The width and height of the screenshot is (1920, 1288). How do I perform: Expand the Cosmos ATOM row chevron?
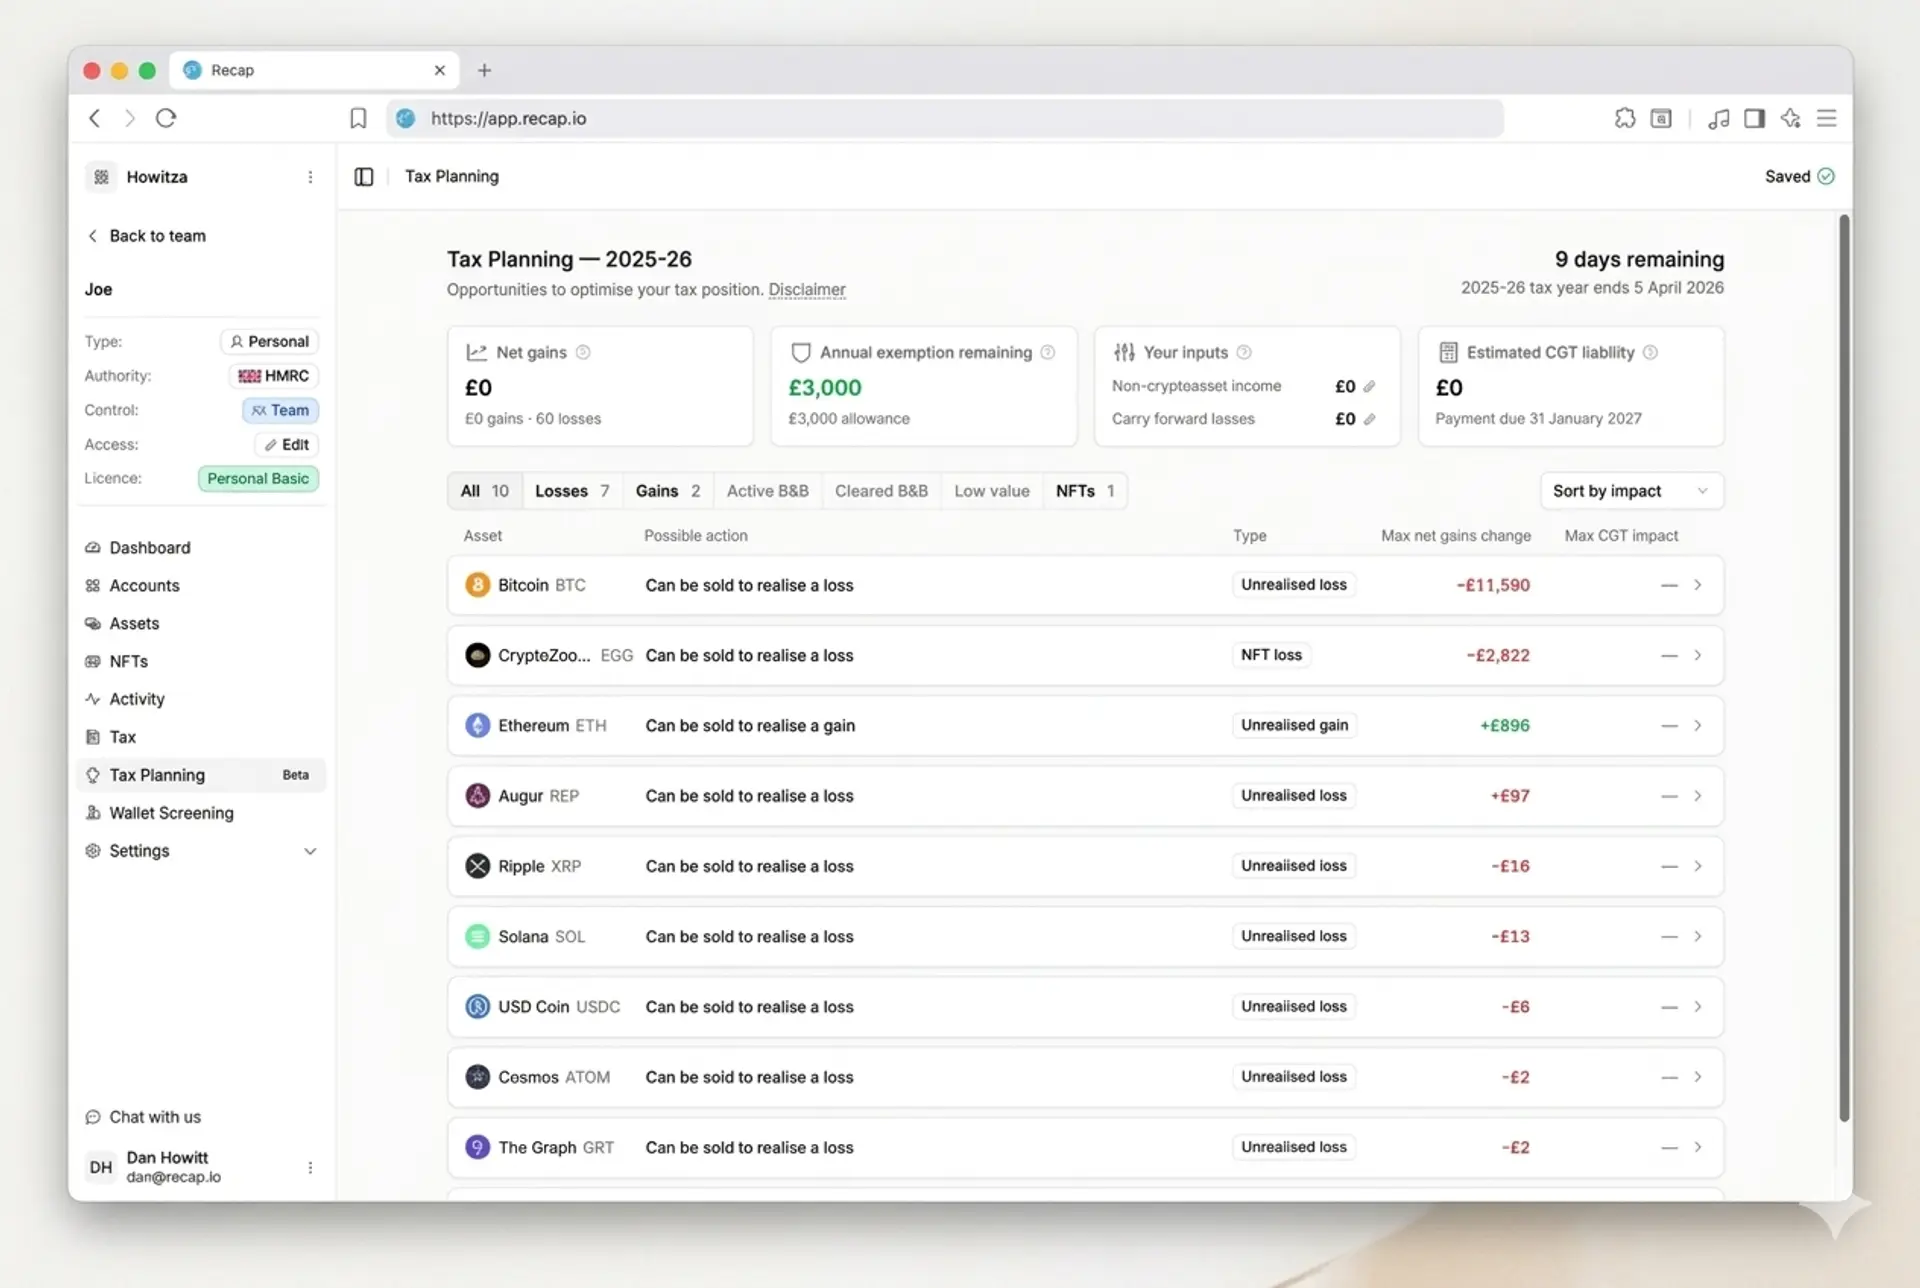click(x=1698, y=1077)
